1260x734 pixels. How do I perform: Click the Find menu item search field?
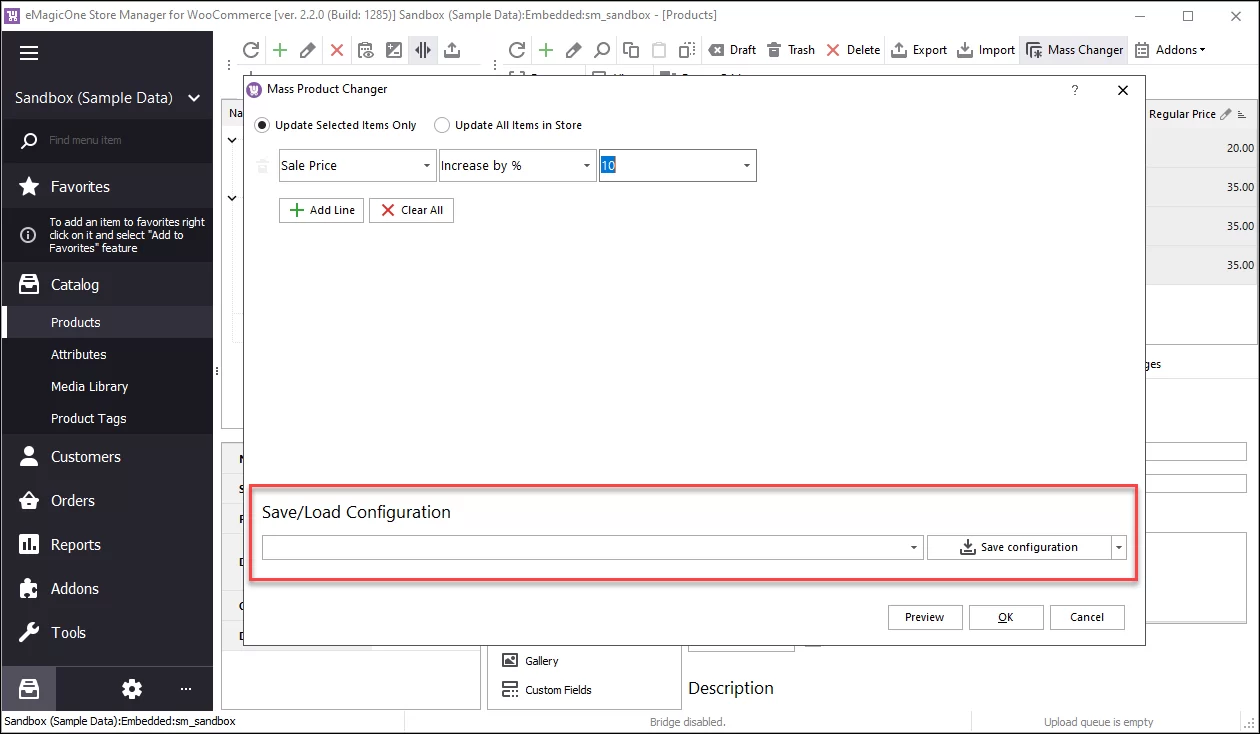coord(120,140)
